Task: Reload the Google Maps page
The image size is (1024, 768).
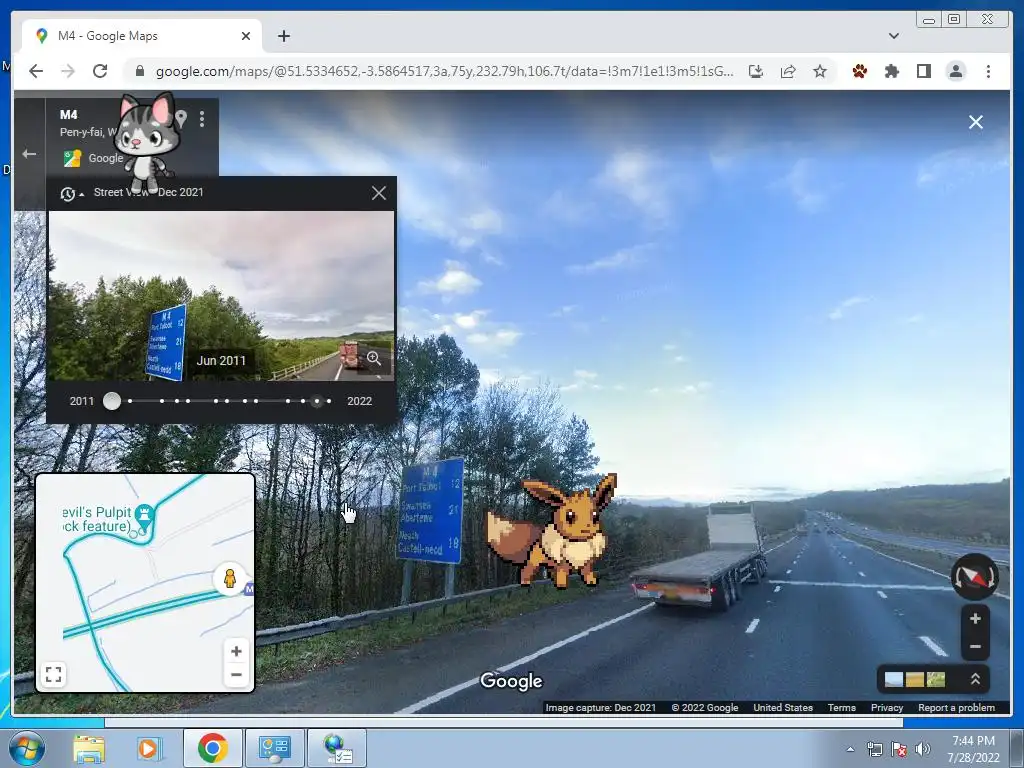Action: pyautogui.click(x=100, y=71)
